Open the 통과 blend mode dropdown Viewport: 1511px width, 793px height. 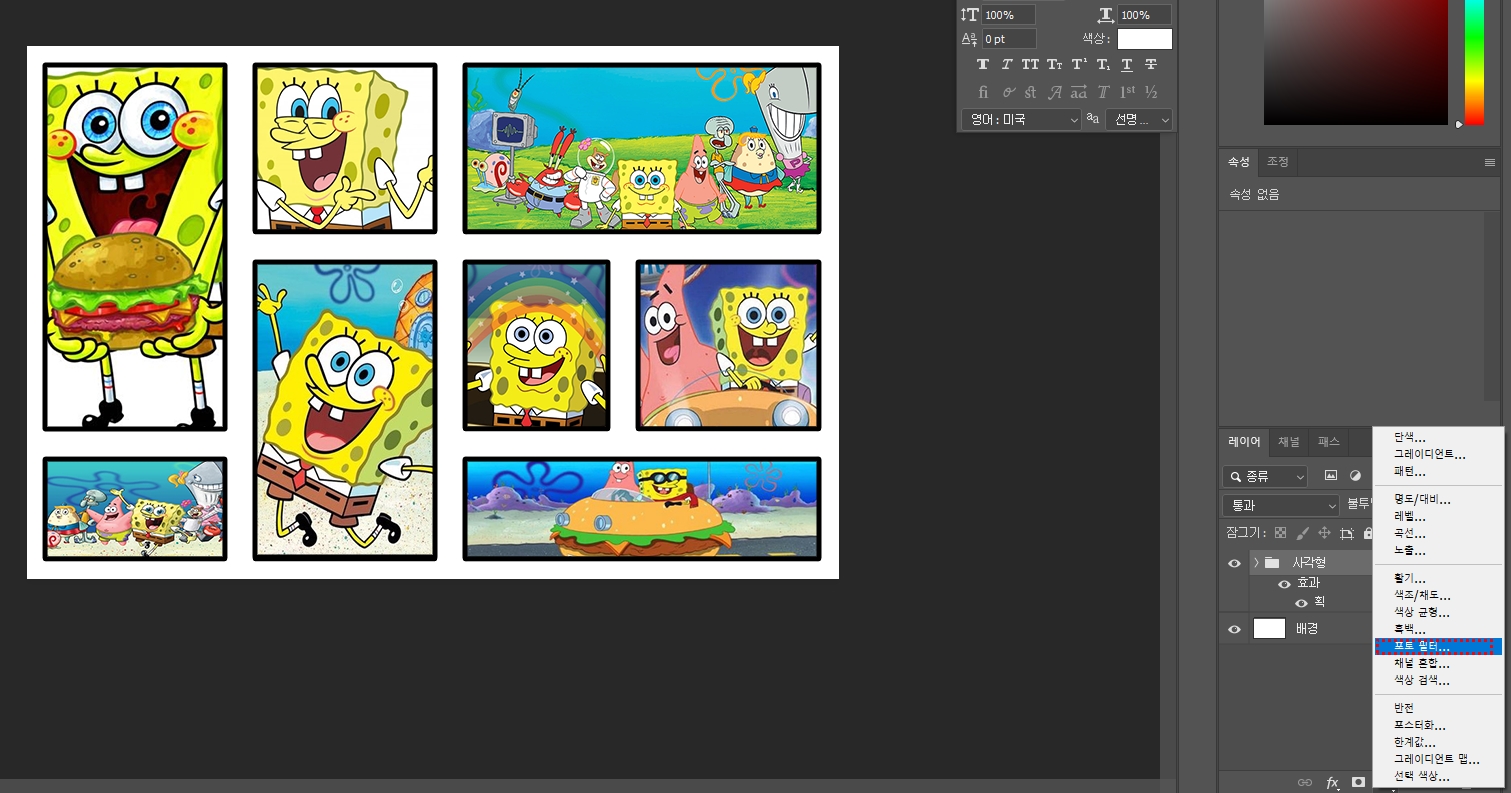click(x=1280, y=505)
